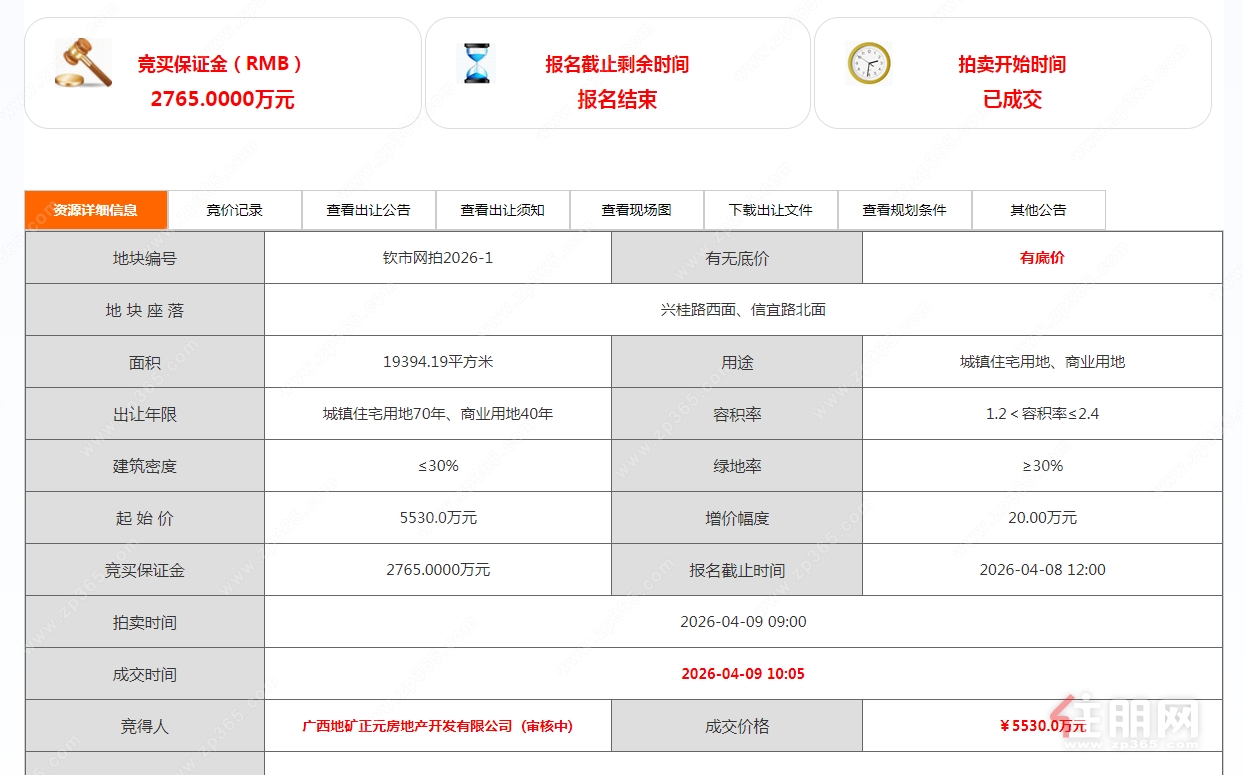Screen dimensions: 1243x775
Task: Open the 其他公告 tab
Action: coord(1039,210)
